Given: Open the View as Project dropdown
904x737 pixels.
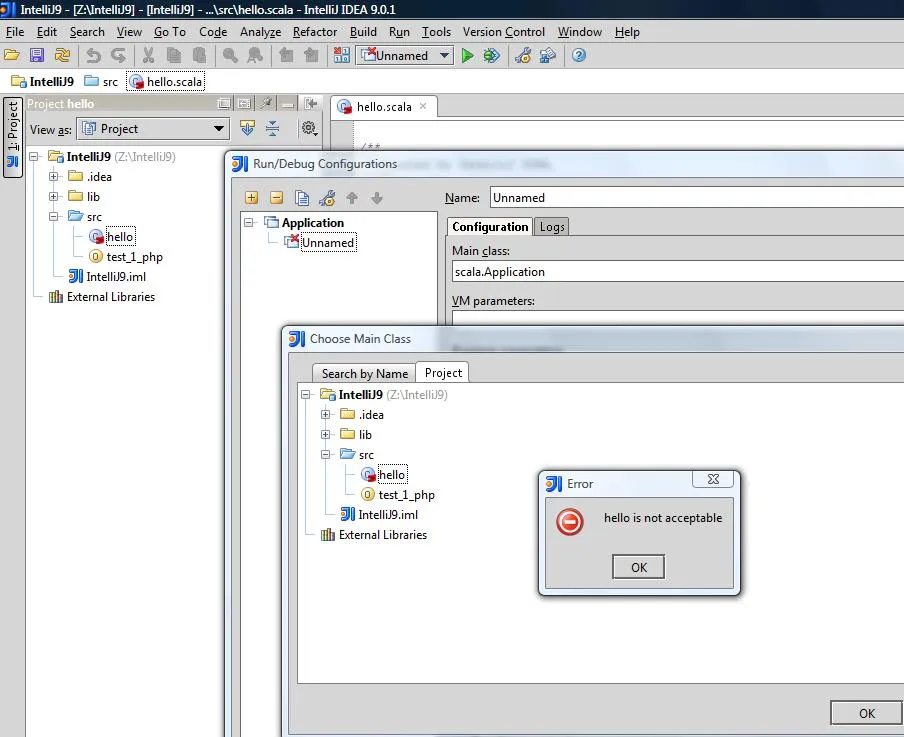Looking at the screenshot, I should click(x=153, y=129).
